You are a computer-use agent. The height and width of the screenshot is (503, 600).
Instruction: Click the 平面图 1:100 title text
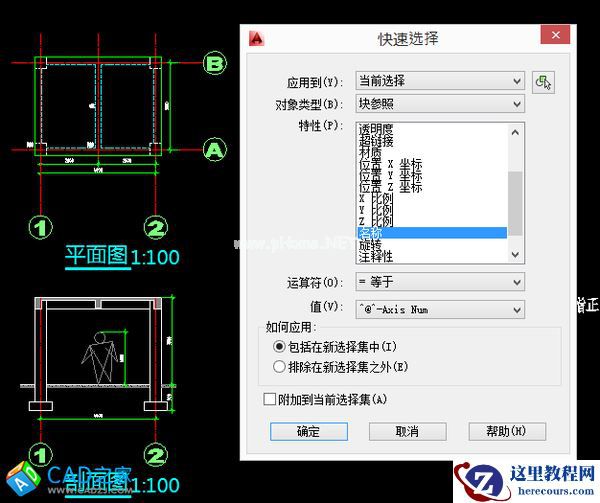pyautogui.click(x=122, y=256)
